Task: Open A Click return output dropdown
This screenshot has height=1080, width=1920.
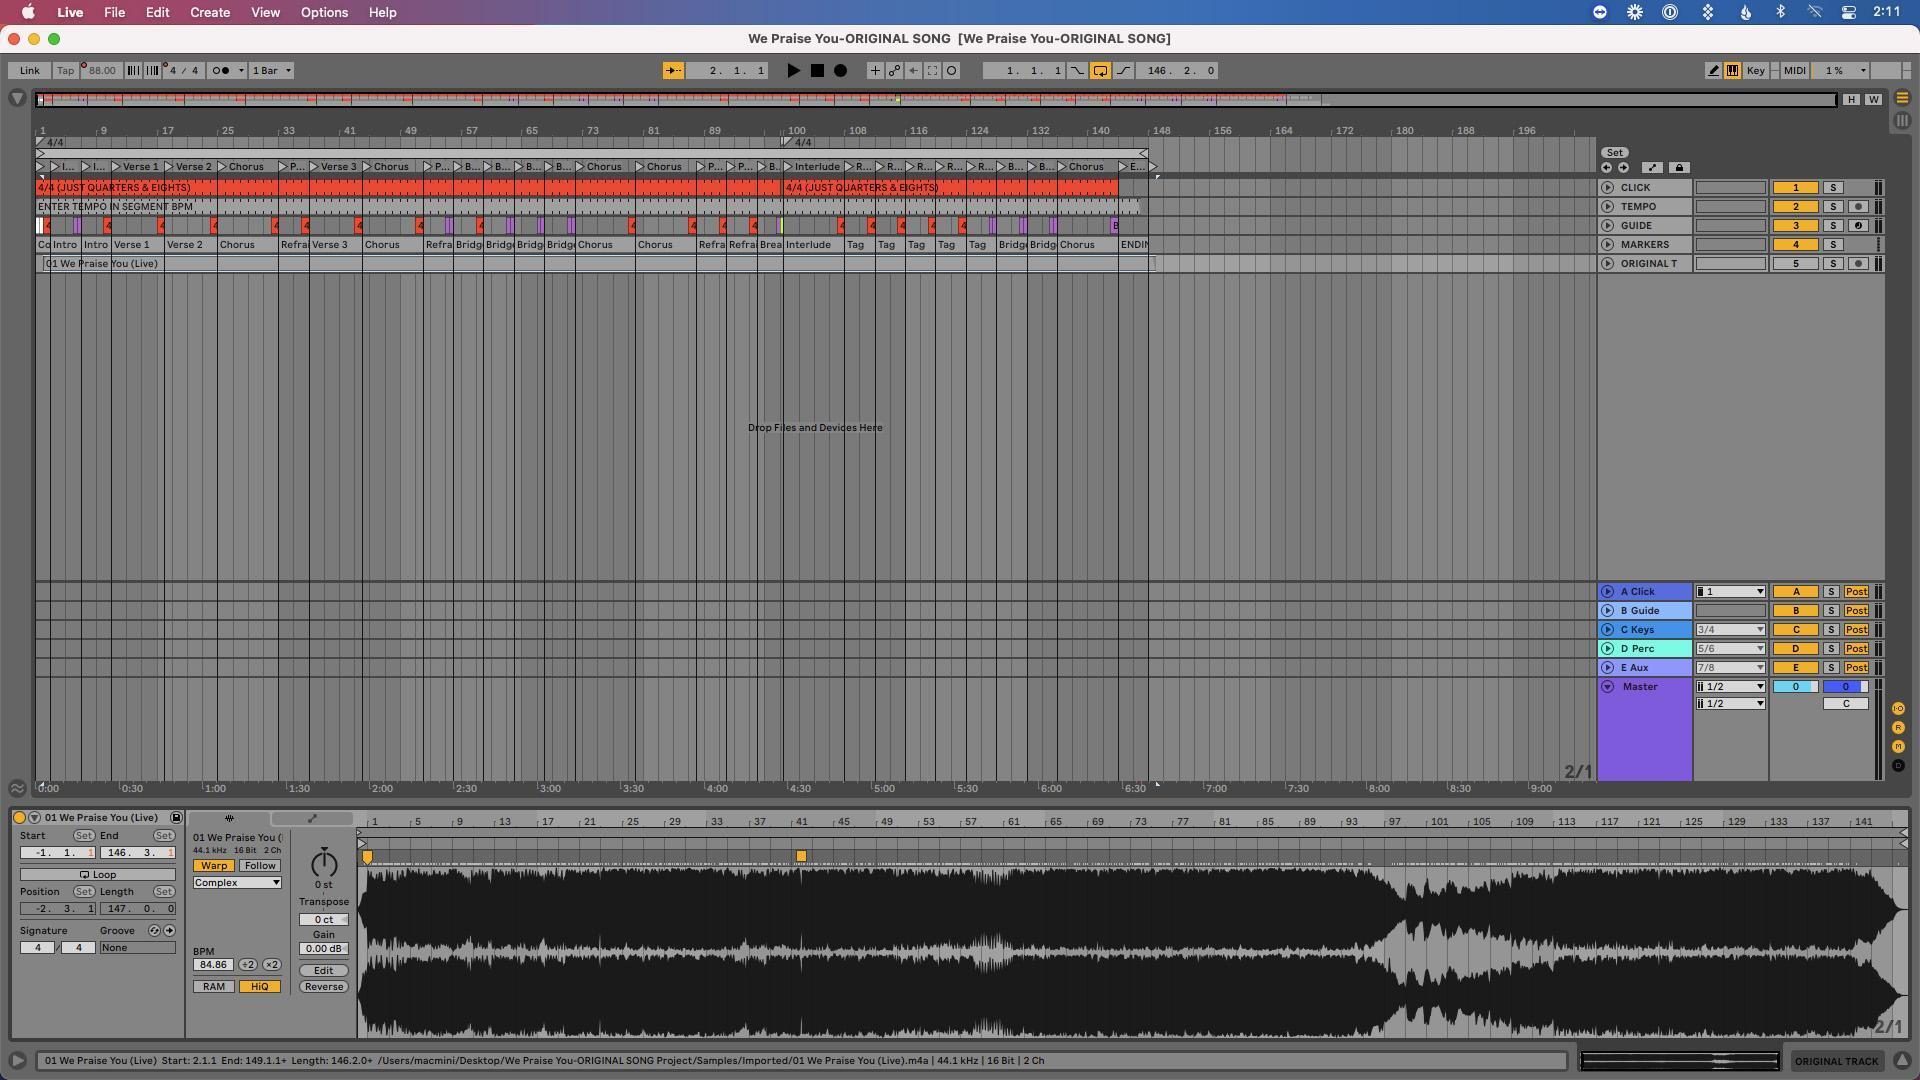Action: (1730, 592)
